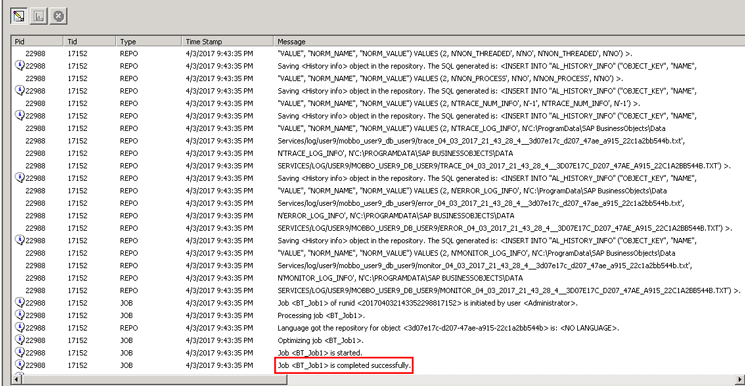Select uppercase path message 'MONITOR_04_03_2017_21_43_28'
This screenshot has width=745, height=386.
tap(509, 290)
